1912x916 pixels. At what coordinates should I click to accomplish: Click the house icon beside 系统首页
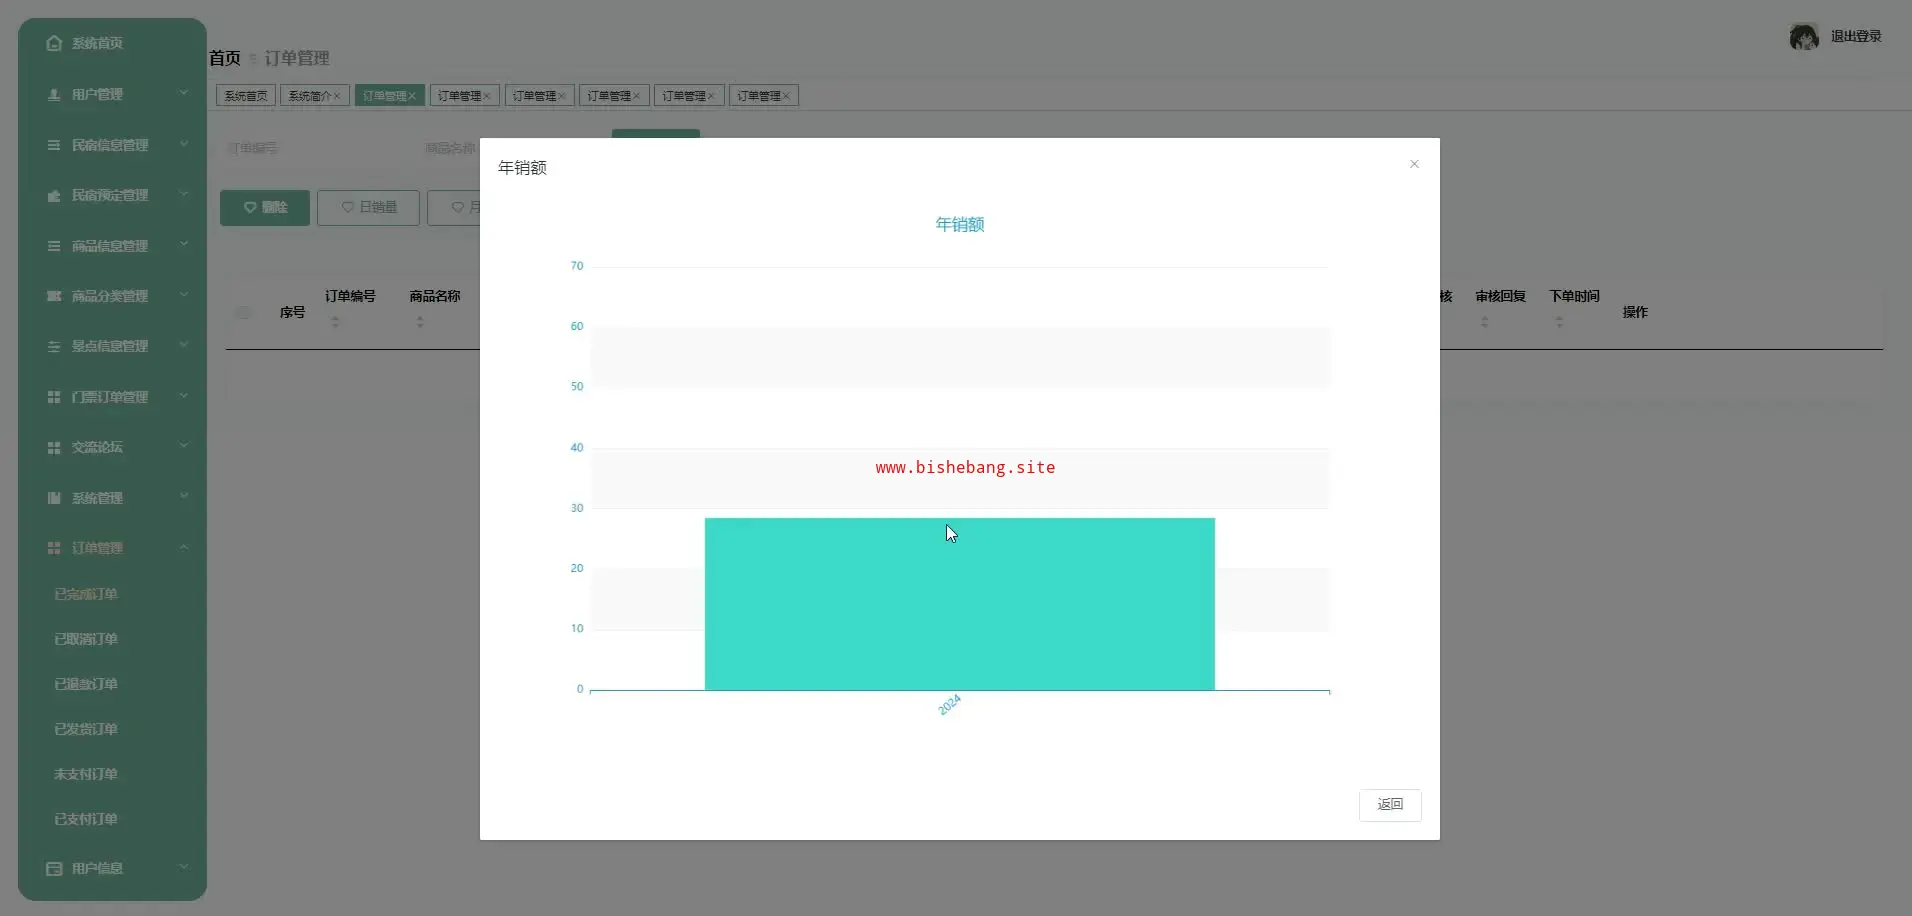point(54,43)
